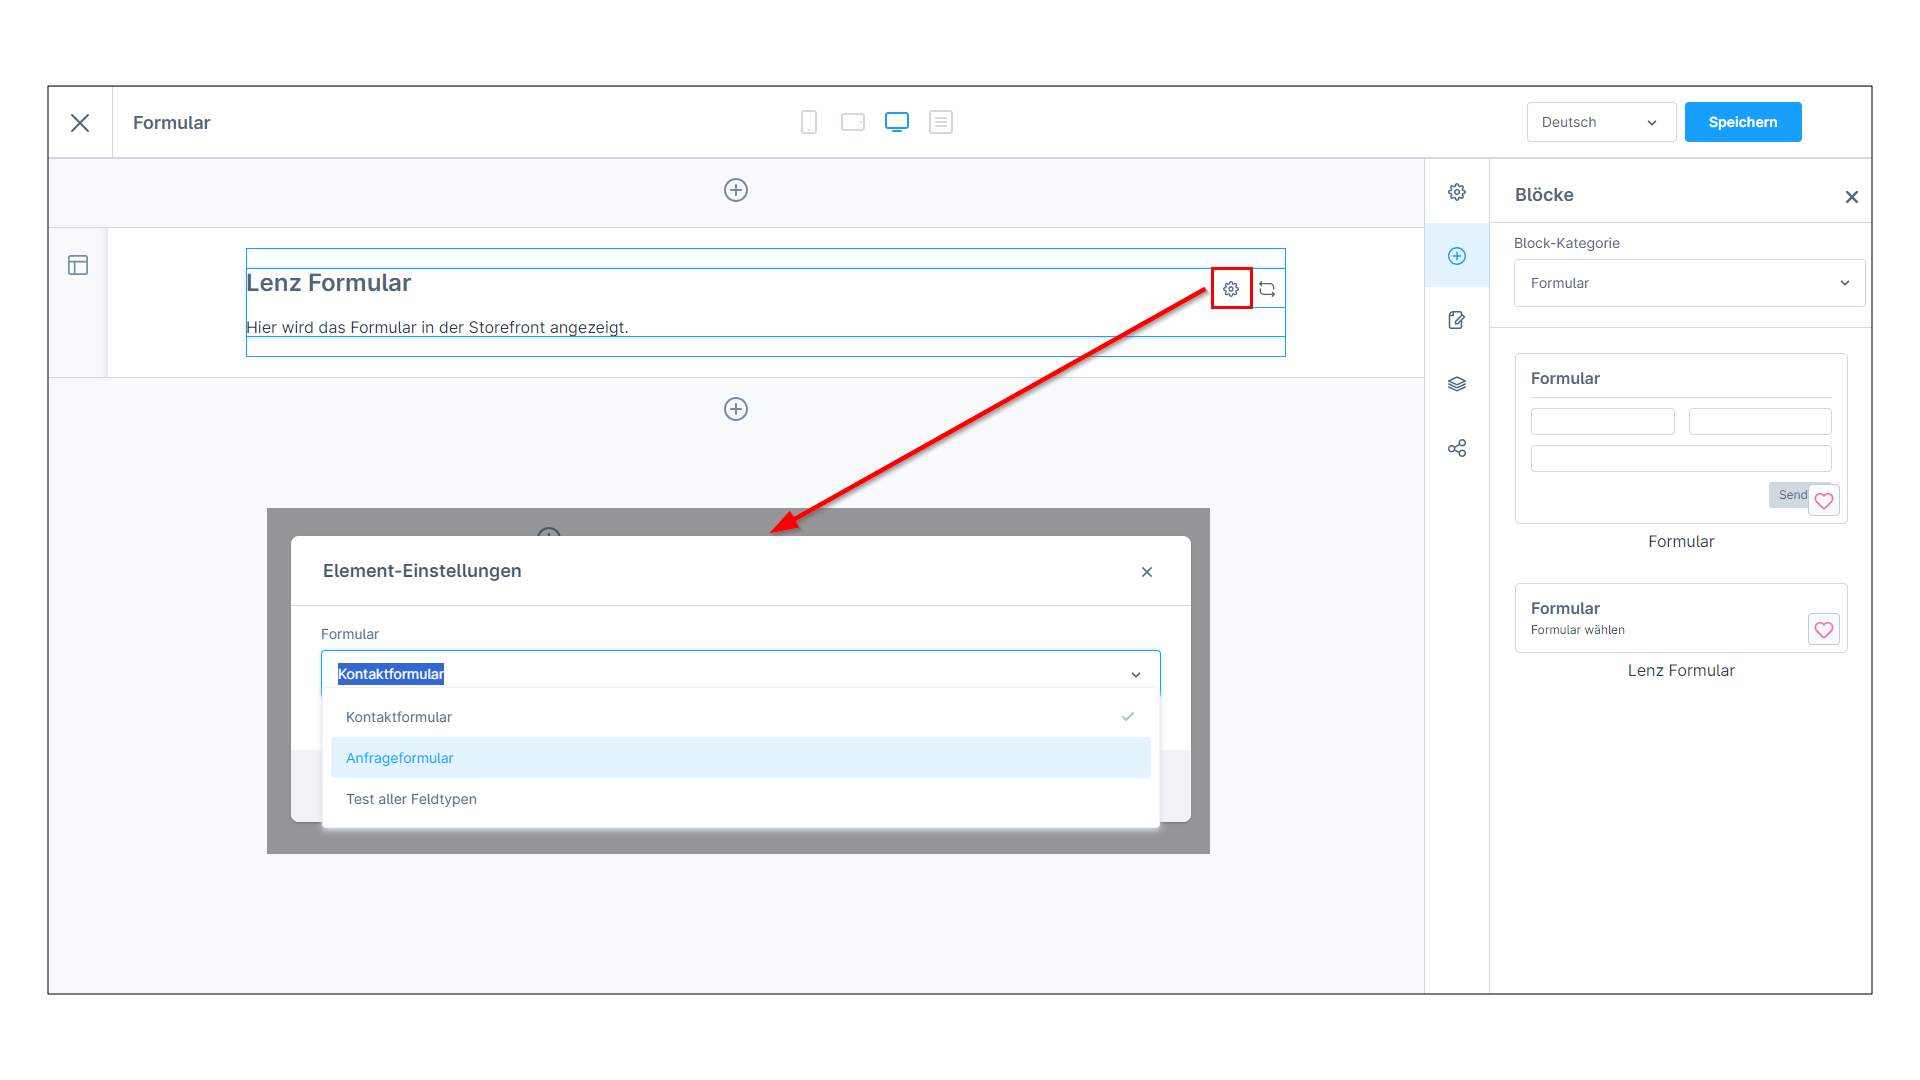Toggle the desktop viewport icon

click(x=895, y=121)
